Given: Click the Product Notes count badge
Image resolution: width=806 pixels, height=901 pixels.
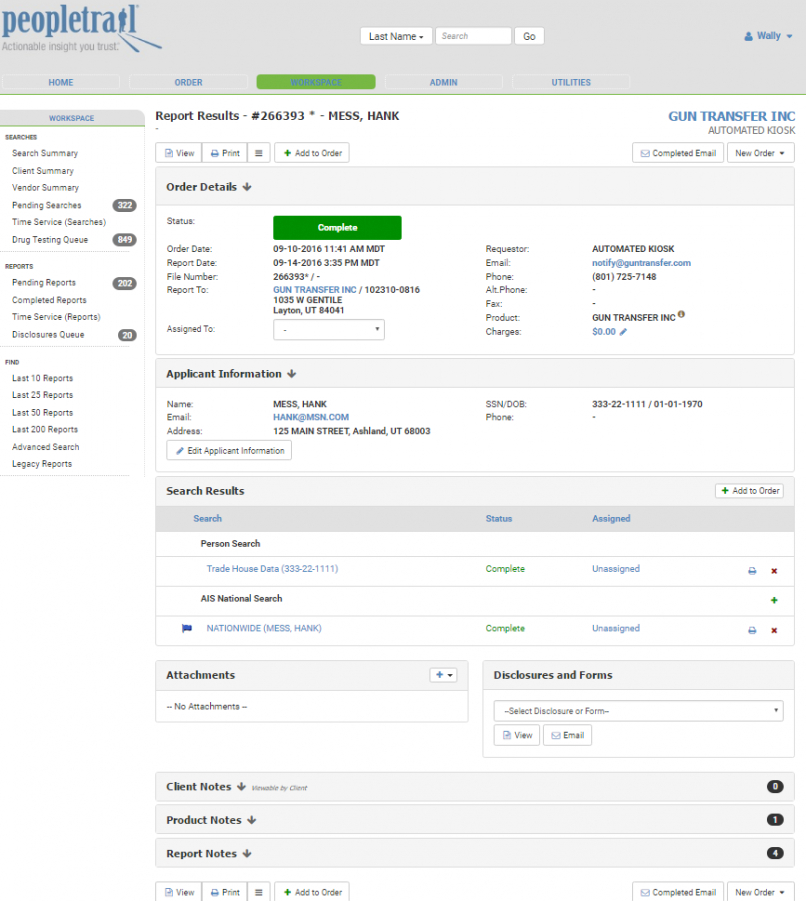Looking at the screenshot, I should tap(775, 820).
